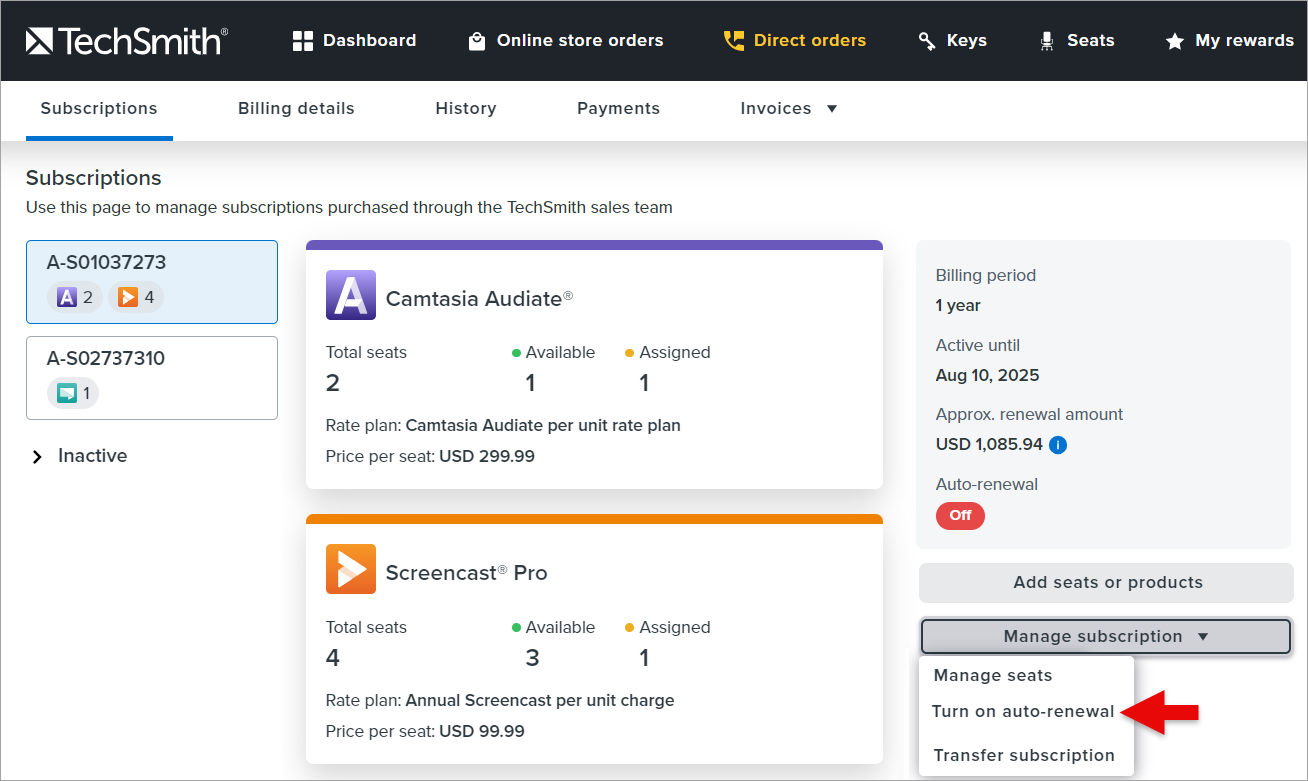The width and height of the screenshot is (1308, 781).
Task: Click the red auto-renewal Off badge
Action: (x=960, y=516)
